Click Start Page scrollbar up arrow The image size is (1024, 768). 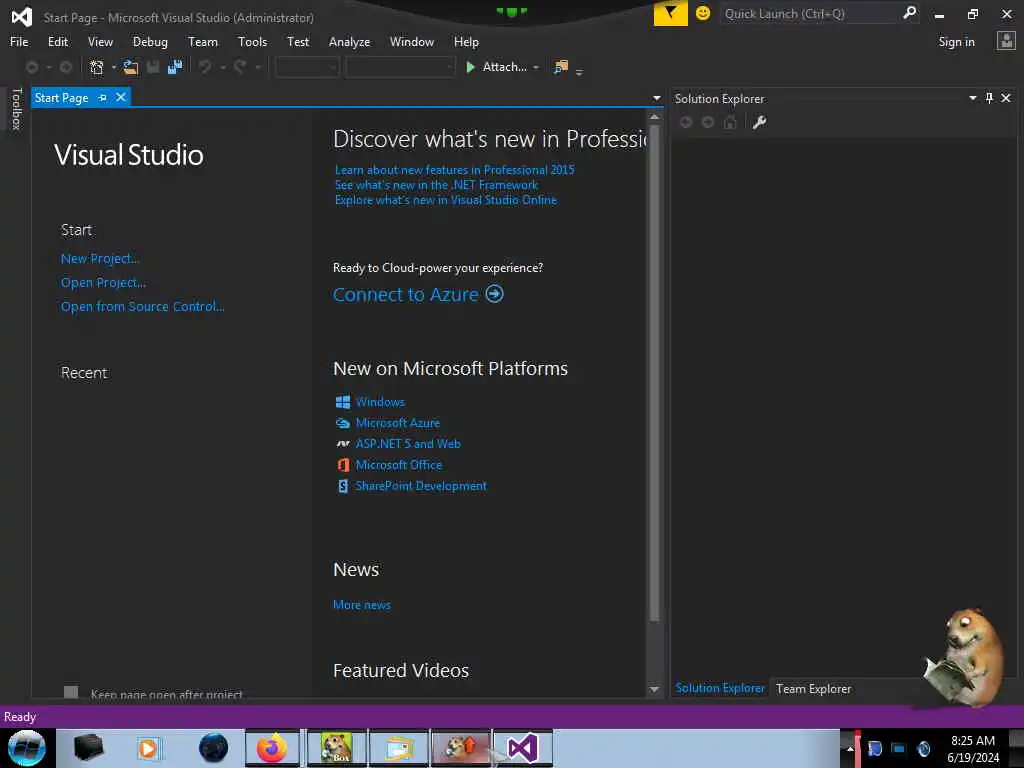654,117
